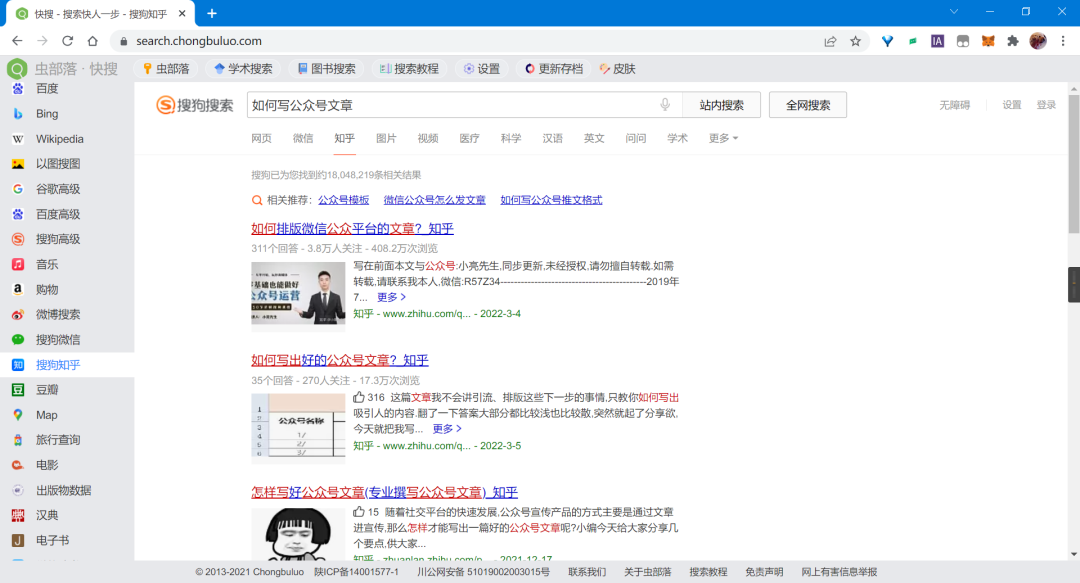Image resolution: width=1080 pixels, height=583 pixels.
Task: Click 登录 at top right
Action: pyautogui.click(x=1046, y=105)
